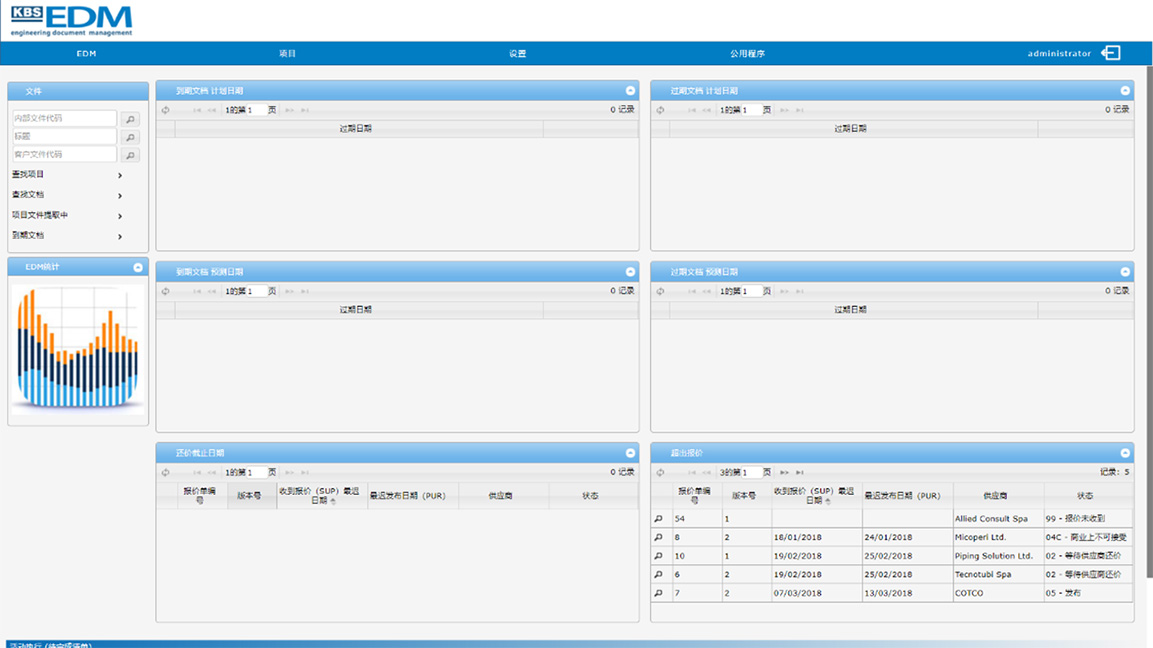Image resolution: width=1153 pixels, height=648 pixels.
Task: Click the next-page arrow in 超出报价 pagination
Action: (x=784, y=471)
